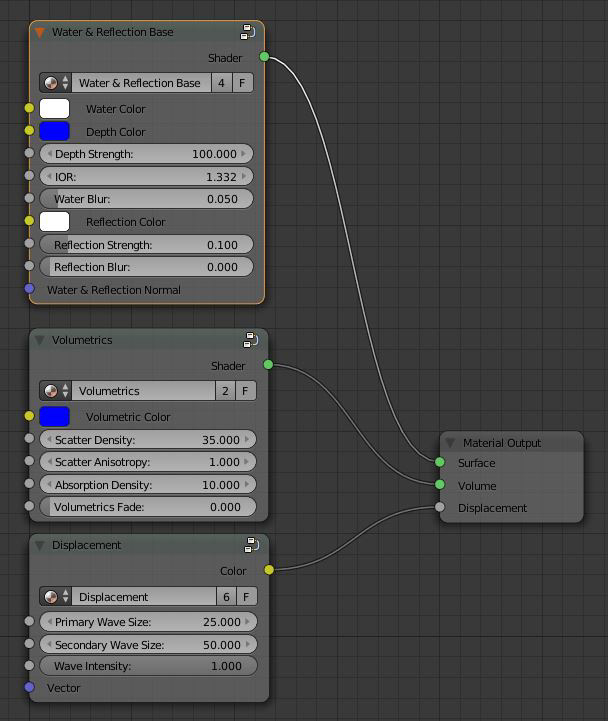Toggle fake user F on Displacement
The image size is (608, 721).
click(x=247, y=596)
